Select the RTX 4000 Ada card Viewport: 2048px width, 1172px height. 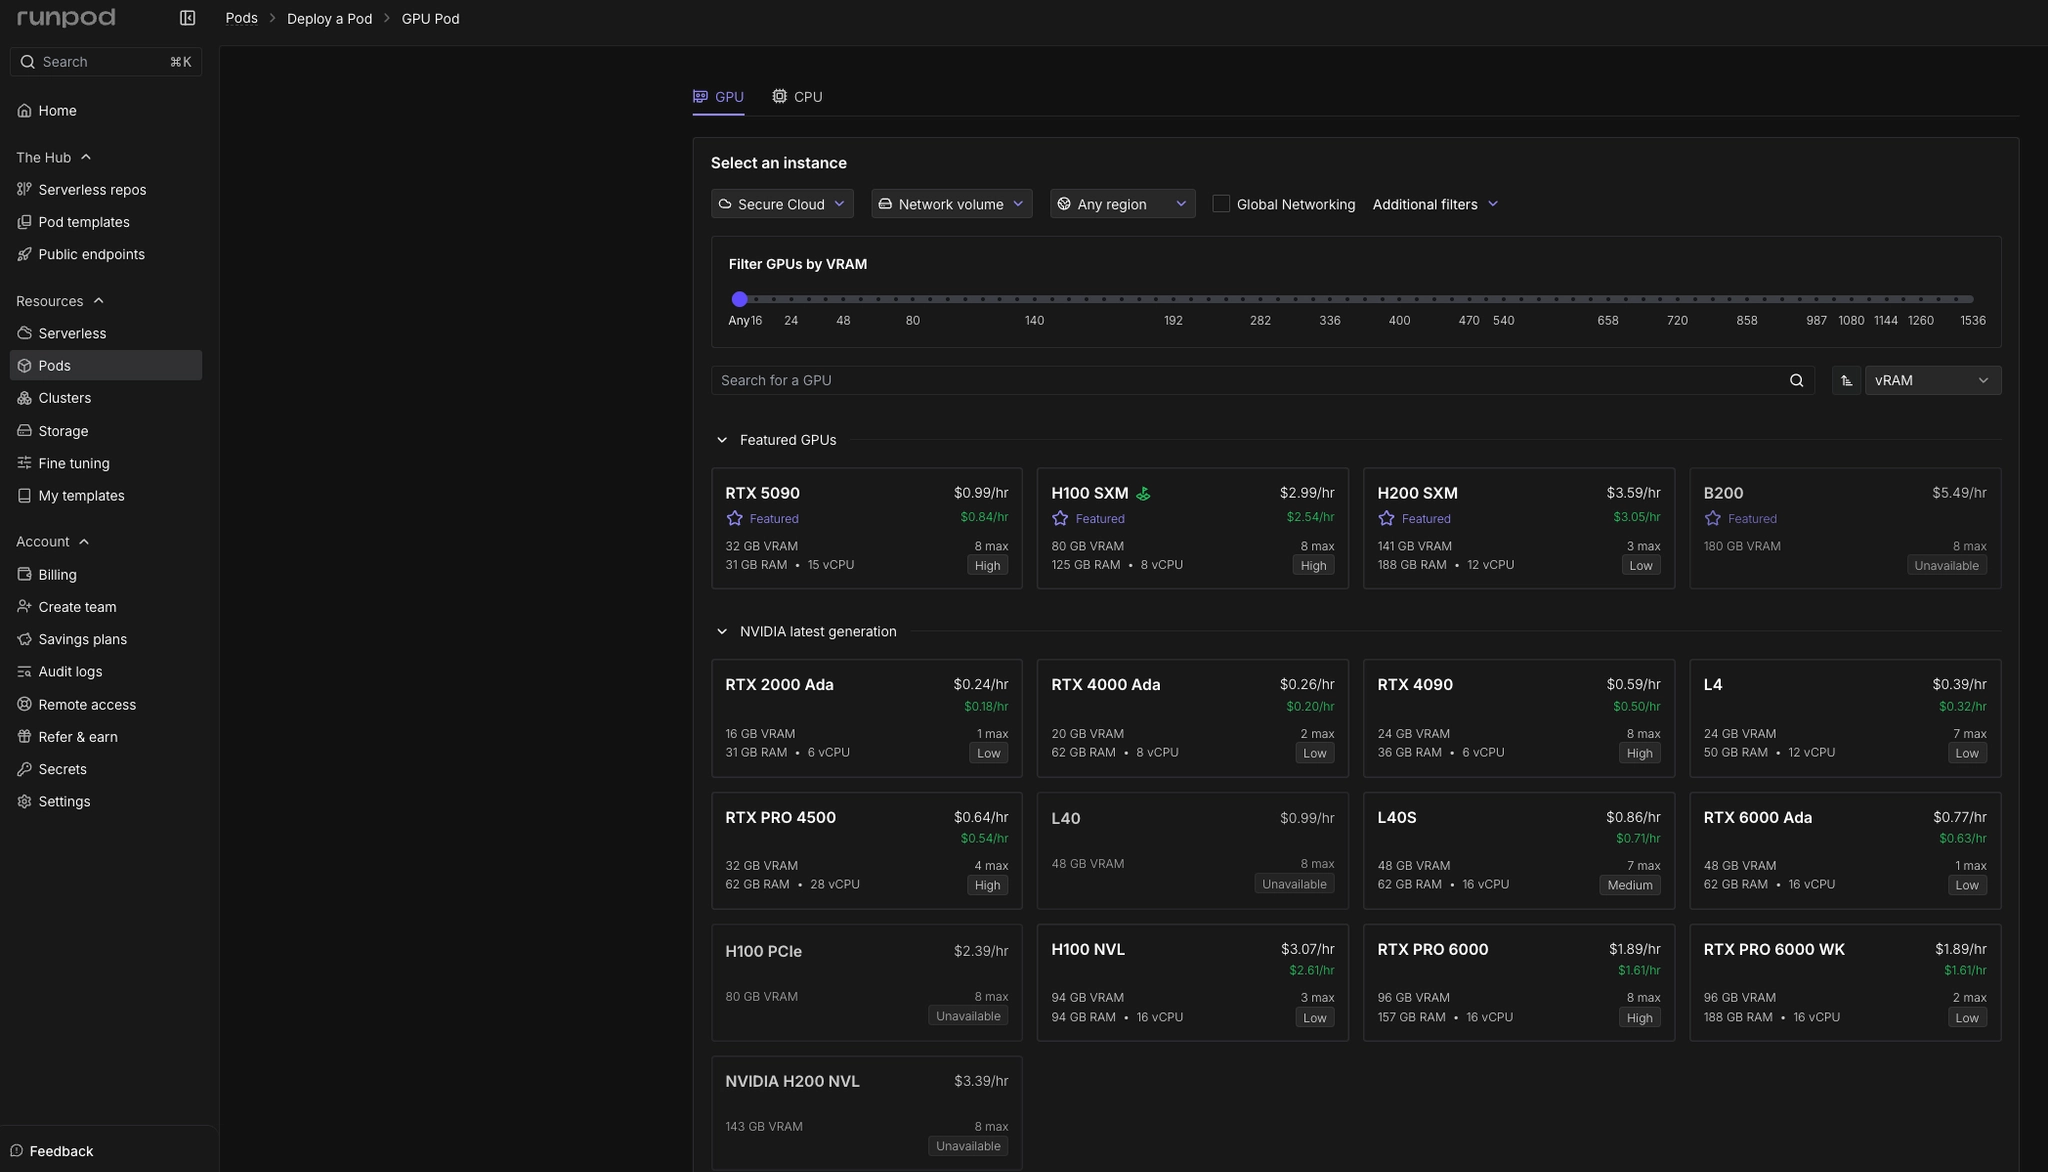[x=1192, y=718]
